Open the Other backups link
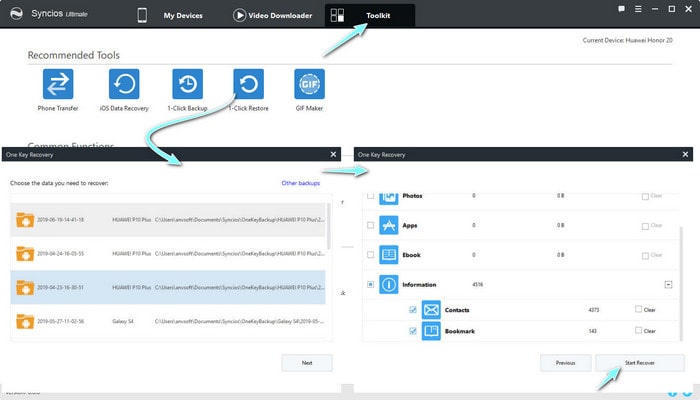 [x=300, y=183]
